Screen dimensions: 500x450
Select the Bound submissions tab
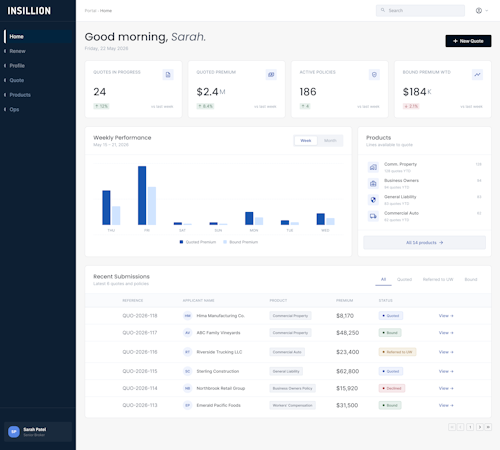tap(471, 279)
